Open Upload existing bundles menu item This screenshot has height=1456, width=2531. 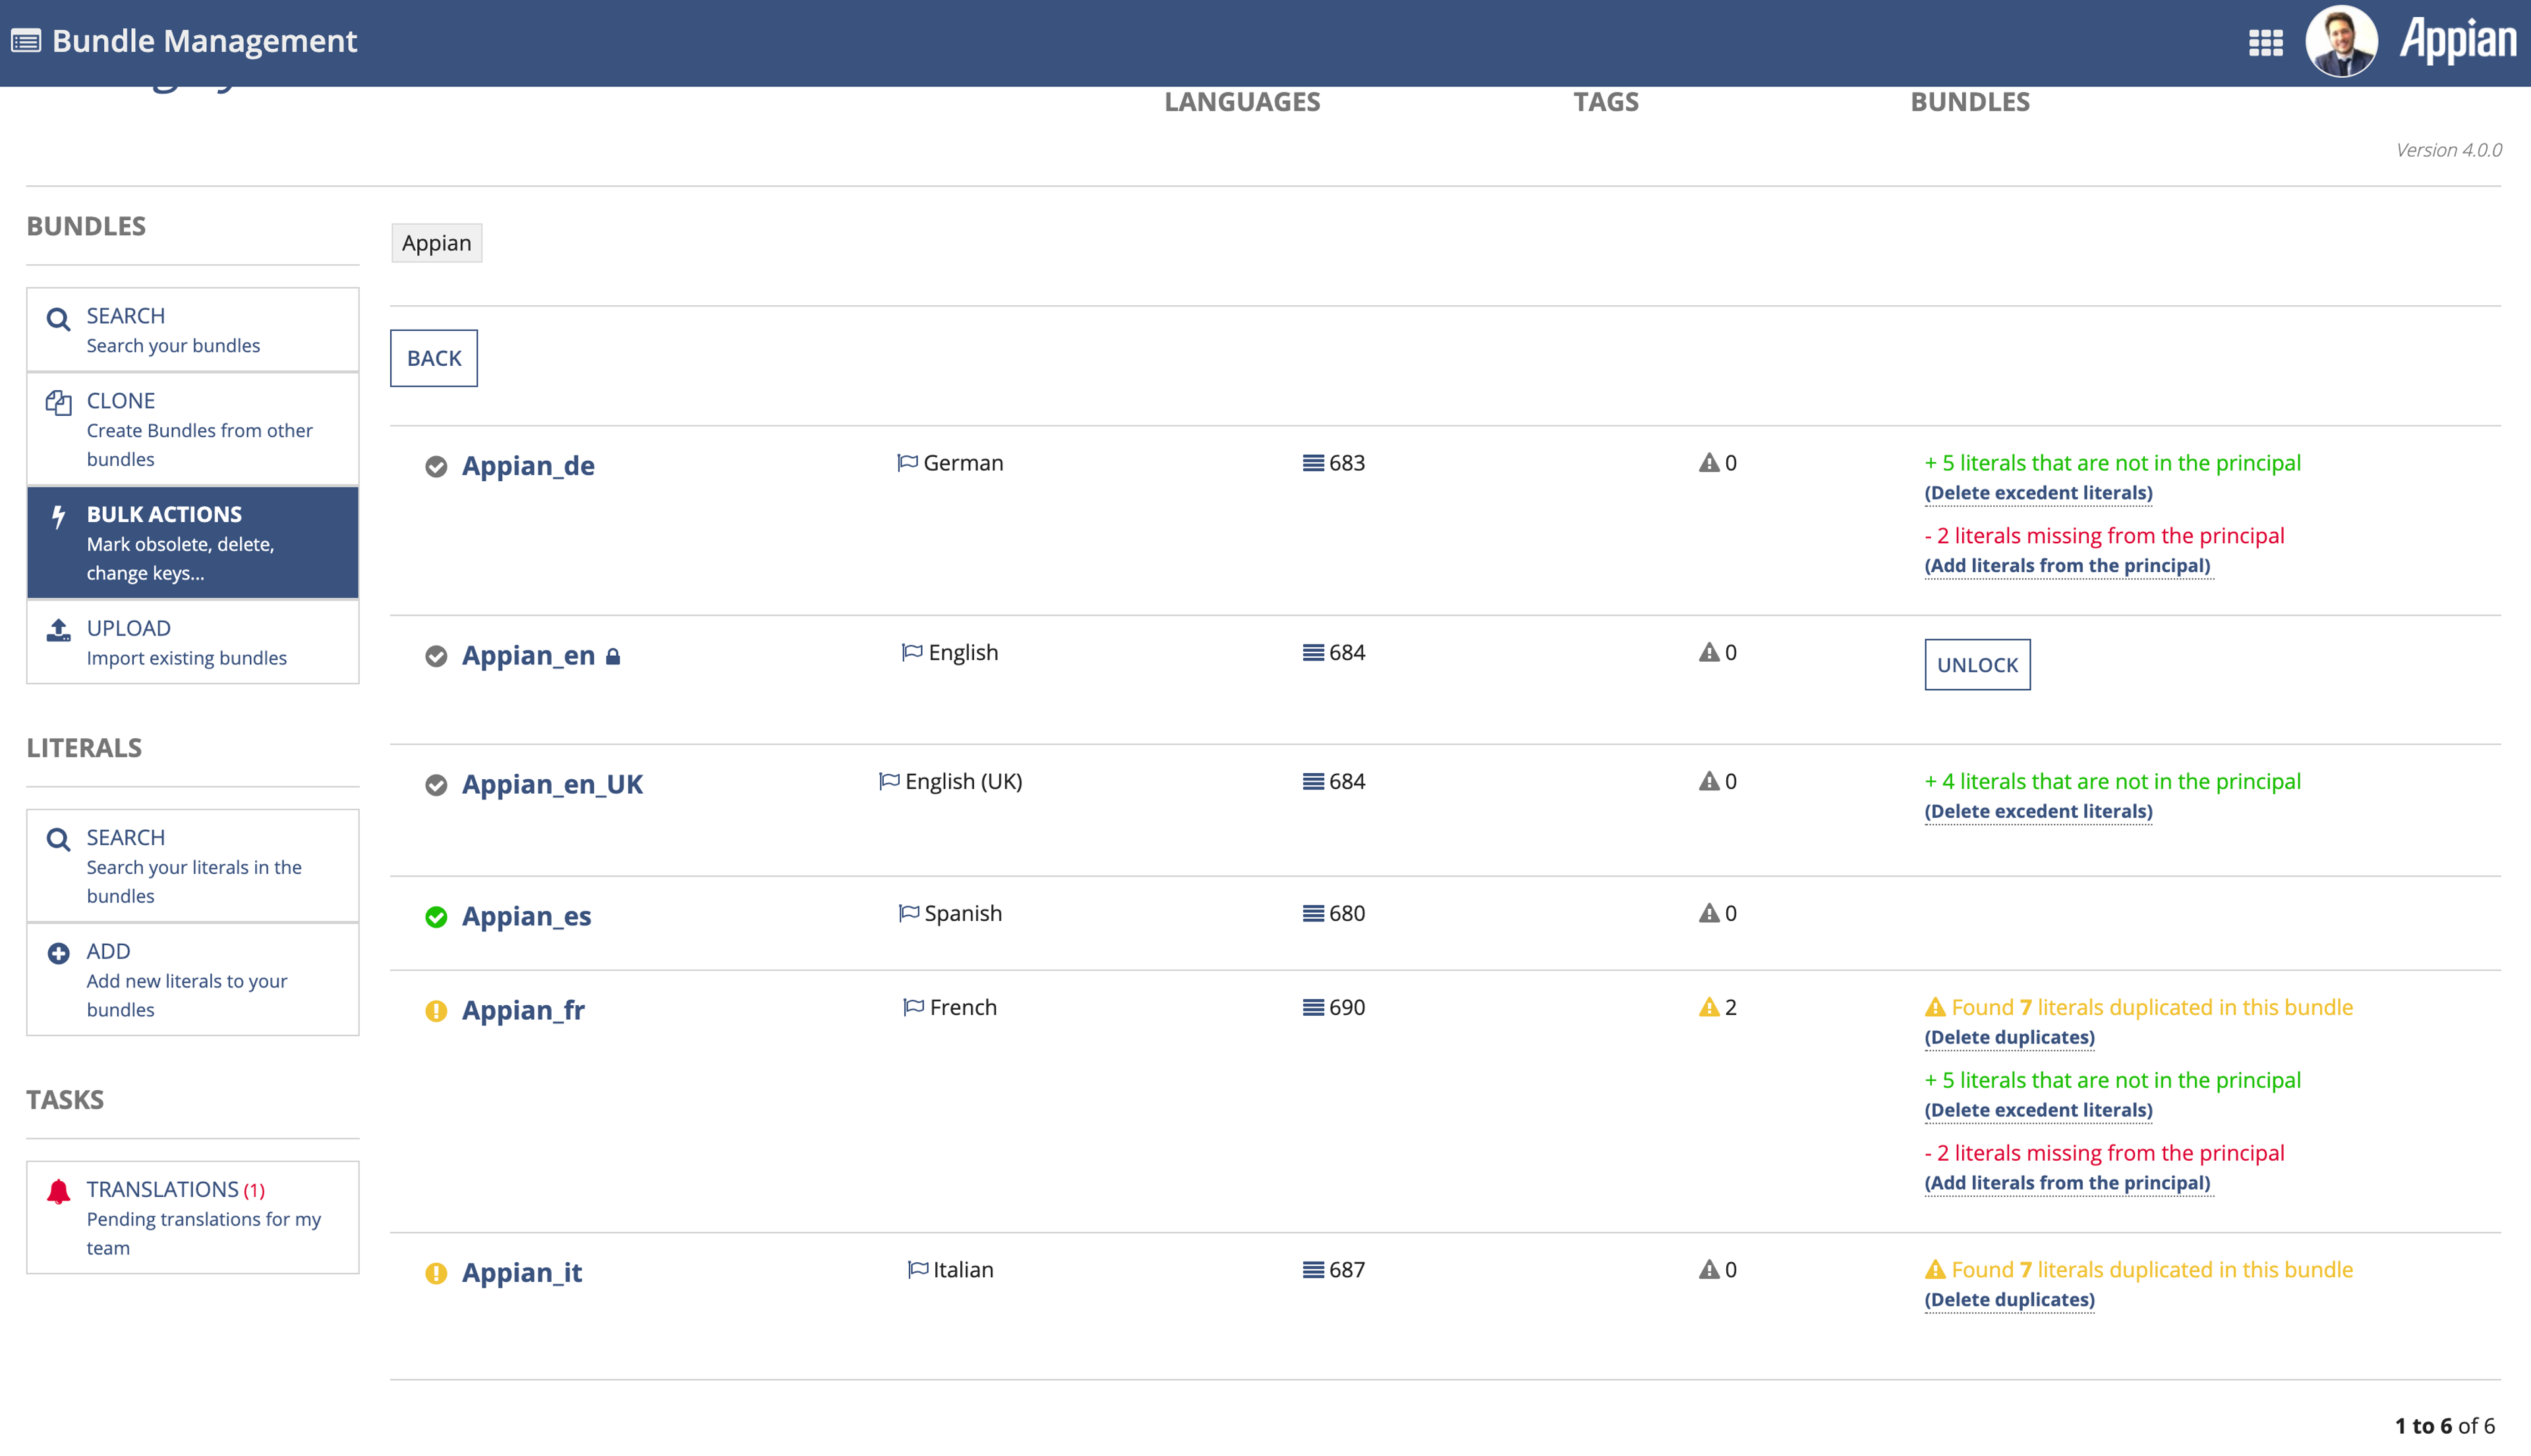pos(193,642)
